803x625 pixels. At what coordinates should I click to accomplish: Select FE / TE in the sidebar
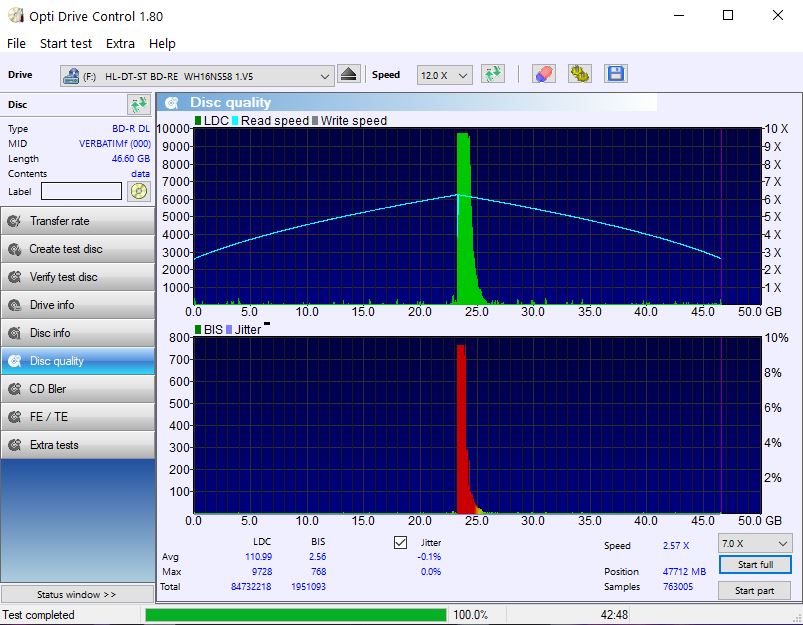(x=78, y=417)
